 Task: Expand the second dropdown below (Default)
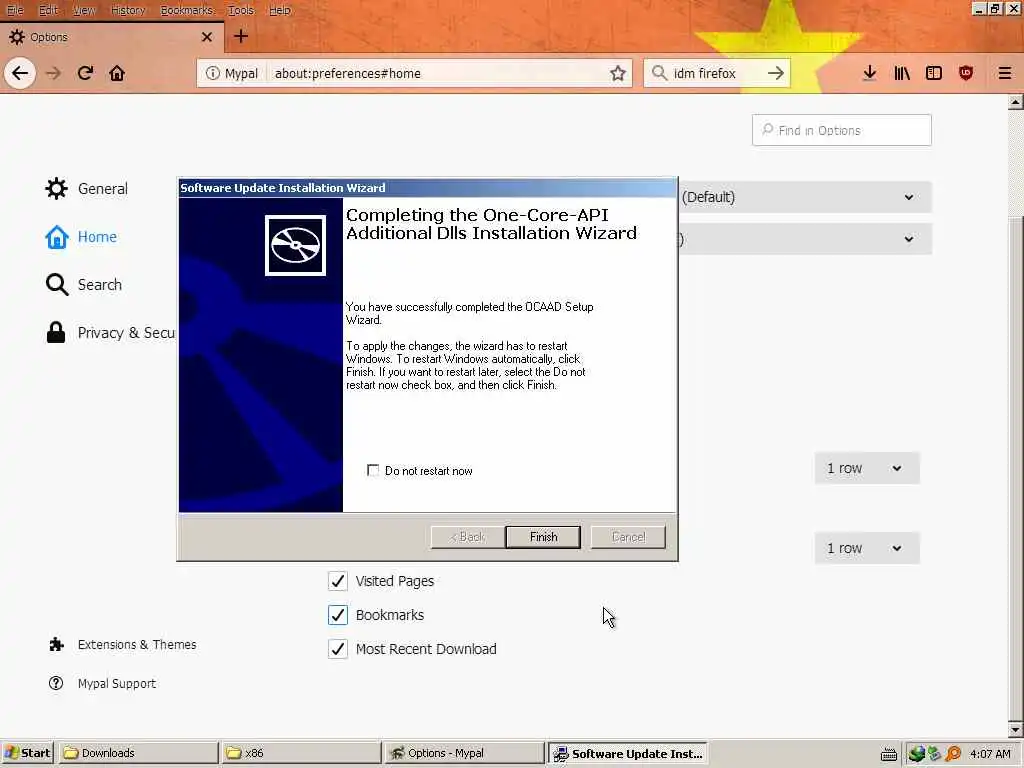click(x=805, y=239)
